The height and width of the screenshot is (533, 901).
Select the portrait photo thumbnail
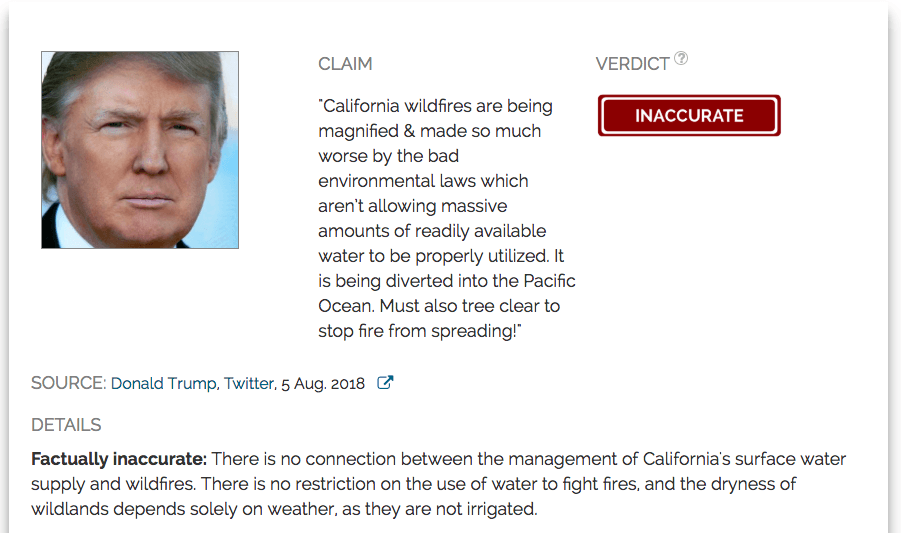click(140, 150)
